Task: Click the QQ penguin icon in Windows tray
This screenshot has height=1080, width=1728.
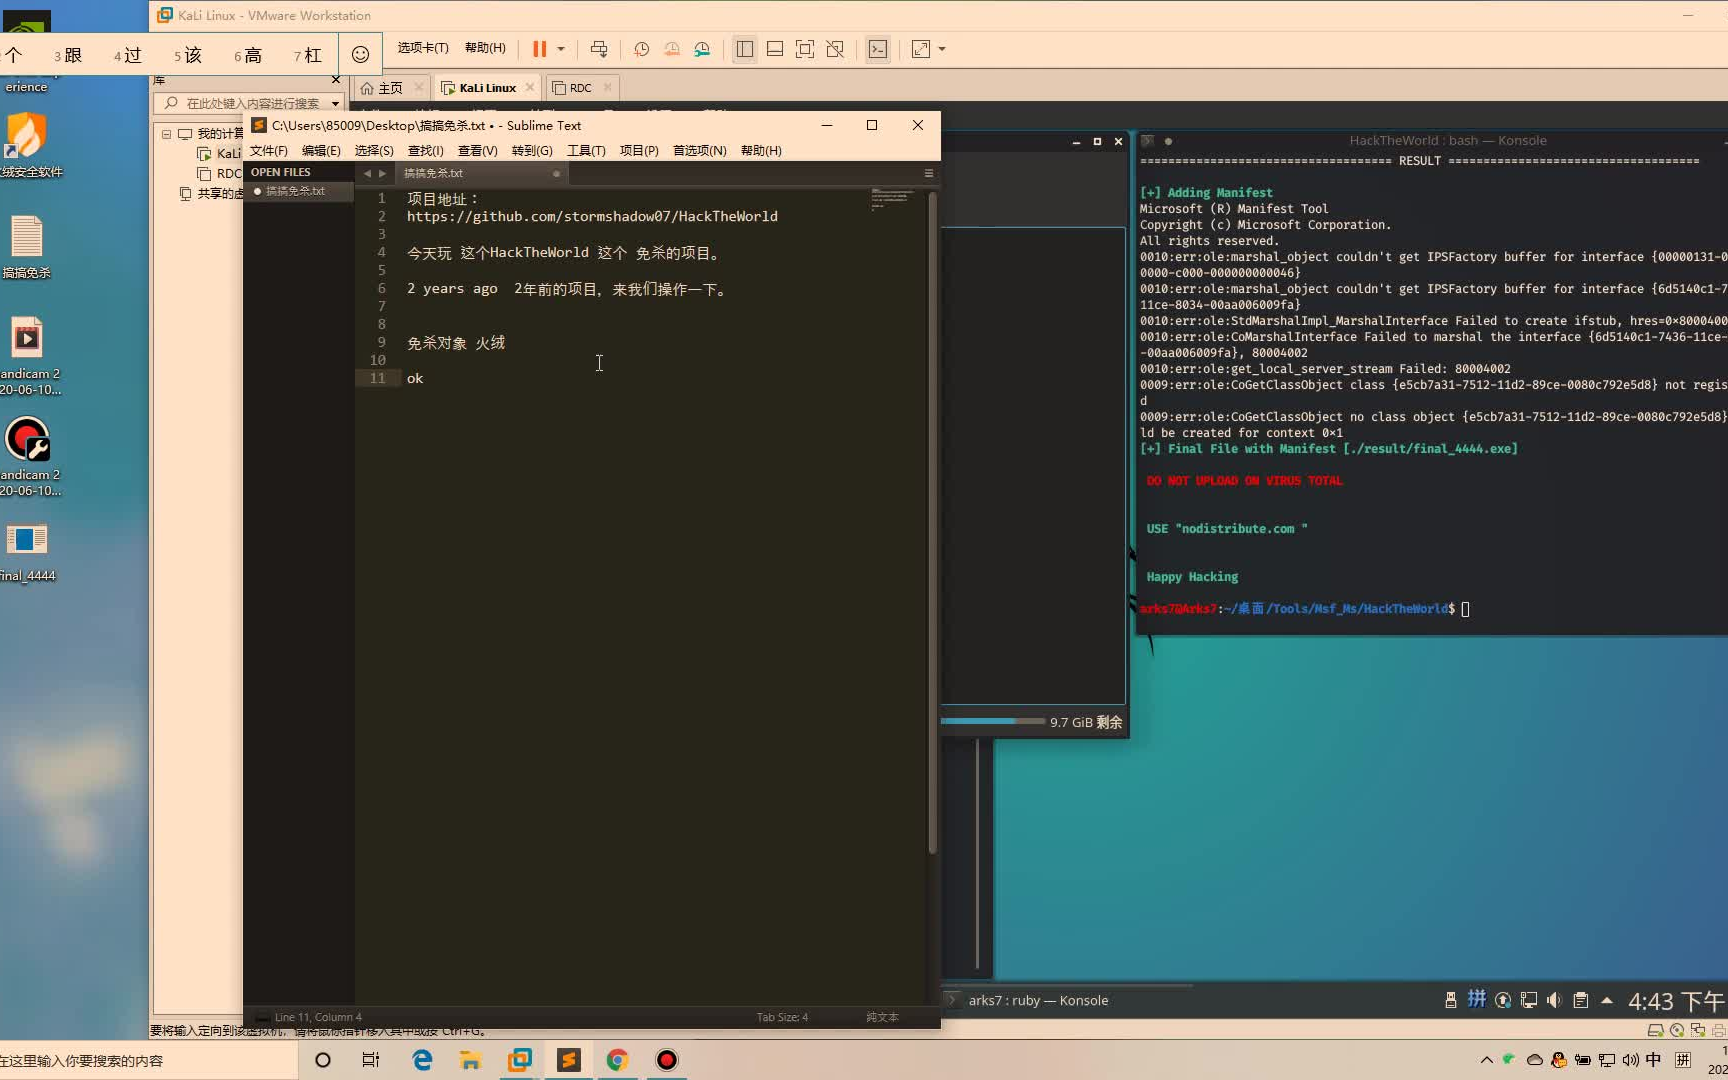Action: tap(1559, 1060)
